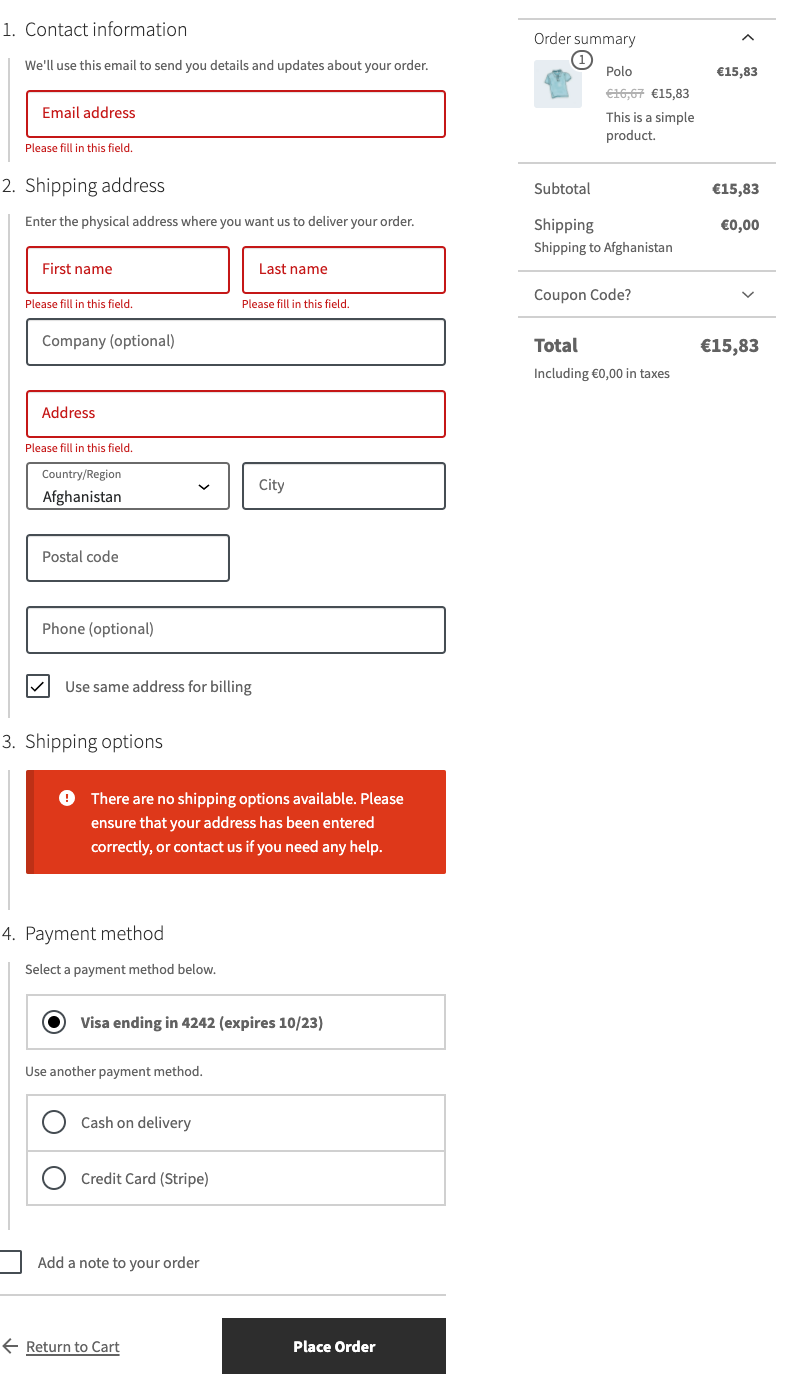This screenshot has width=786, height=1384.
Task: Check Add a note to your order
Action: 10,1262
